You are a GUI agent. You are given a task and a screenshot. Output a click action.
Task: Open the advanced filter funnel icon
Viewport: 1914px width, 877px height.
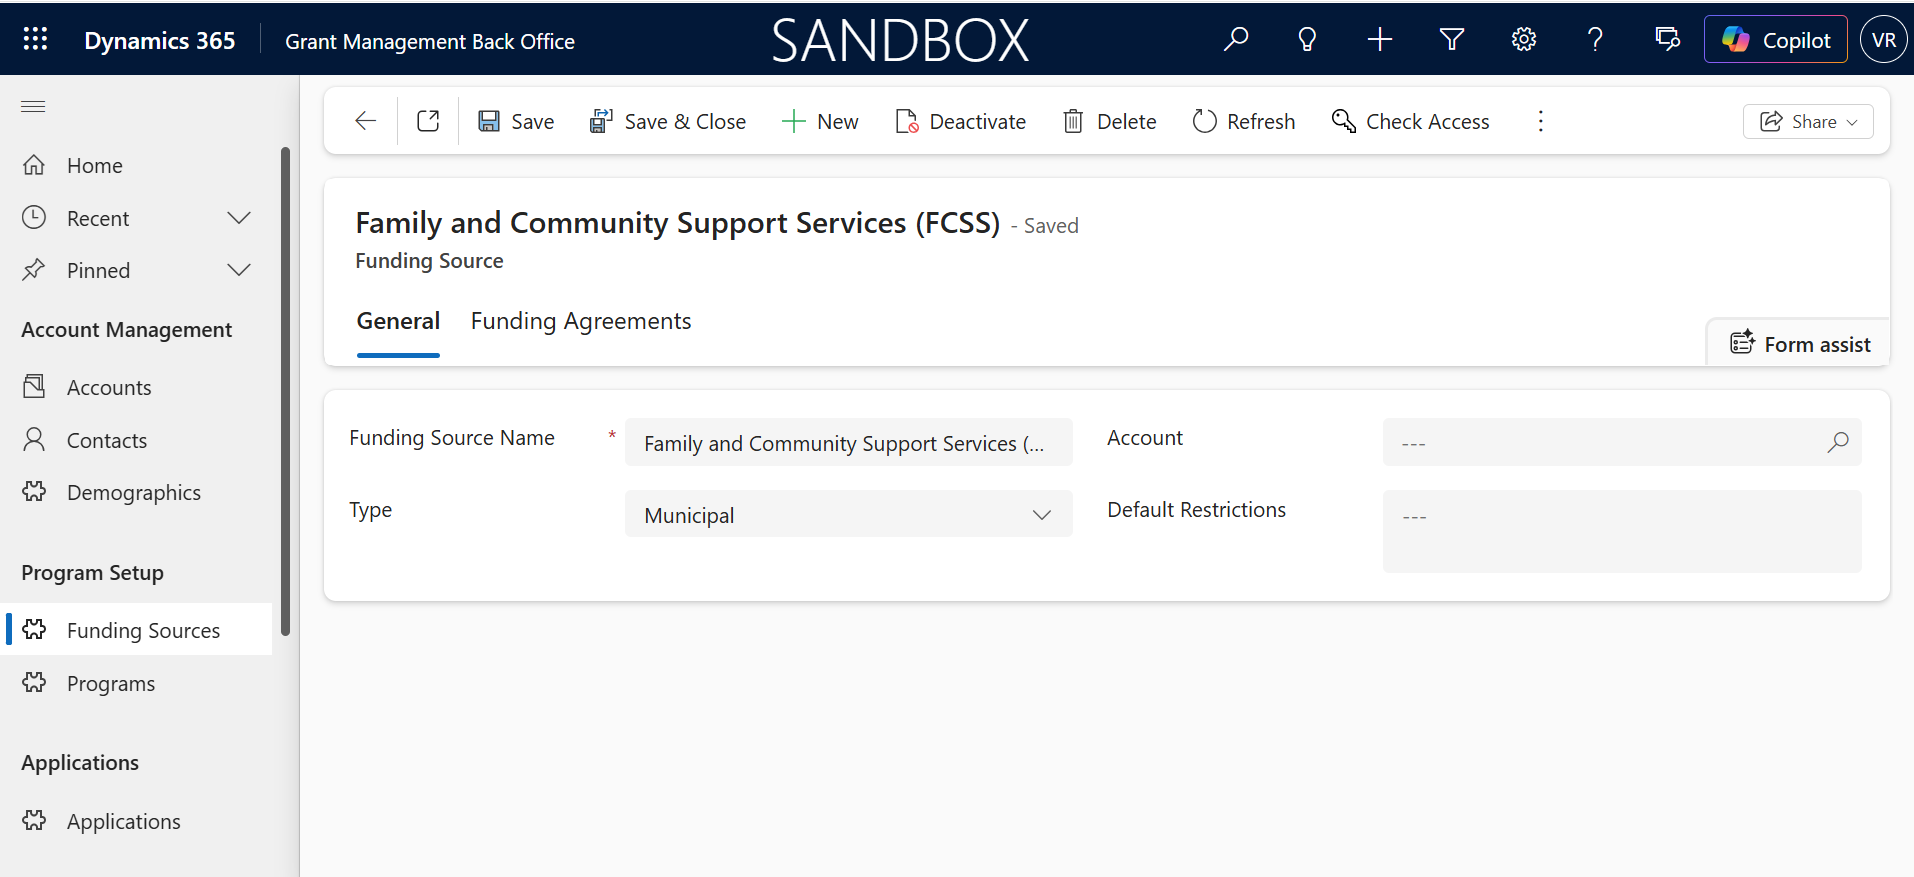(x=1452, y=39)
